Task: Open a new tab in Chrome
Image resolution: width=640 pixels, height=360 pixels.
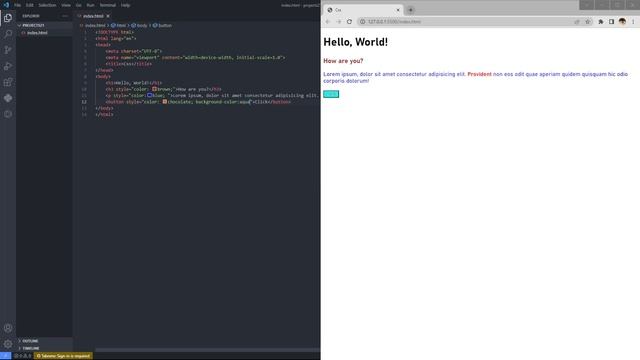Action: click(x=411, y=10)
